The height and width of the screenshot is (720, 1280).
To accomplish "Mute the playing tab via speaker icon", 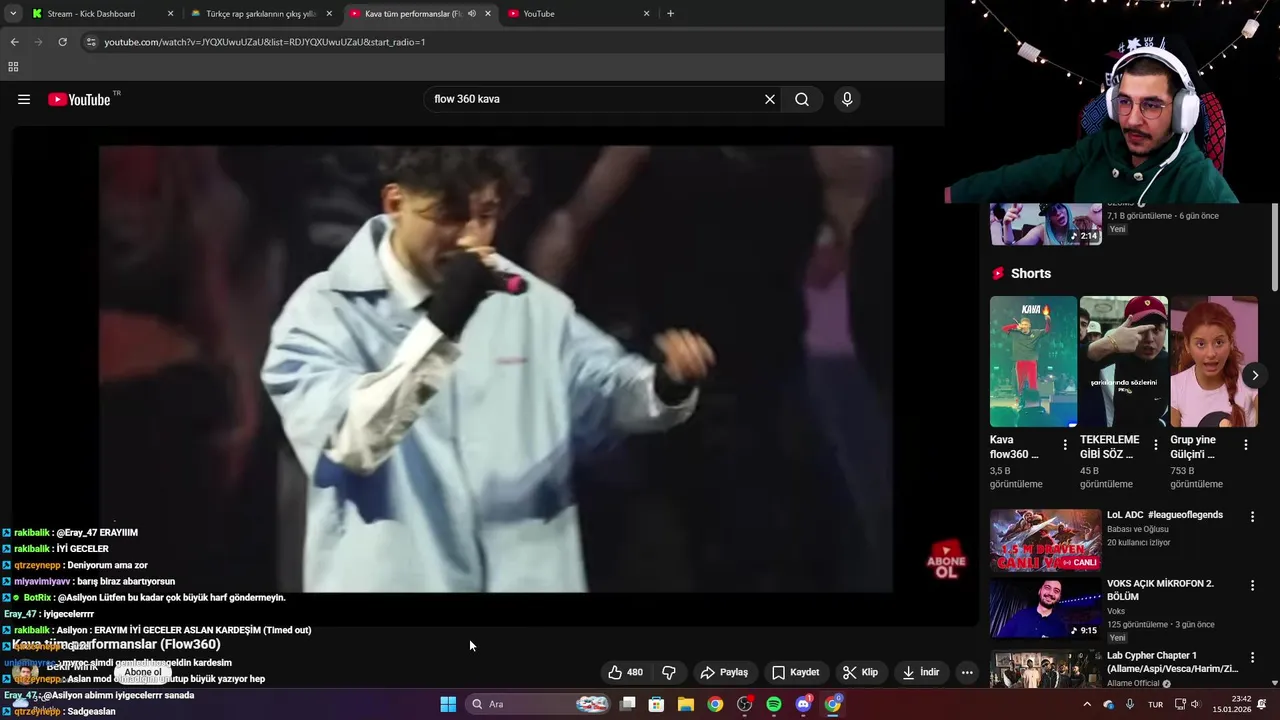I will point(471,14).
